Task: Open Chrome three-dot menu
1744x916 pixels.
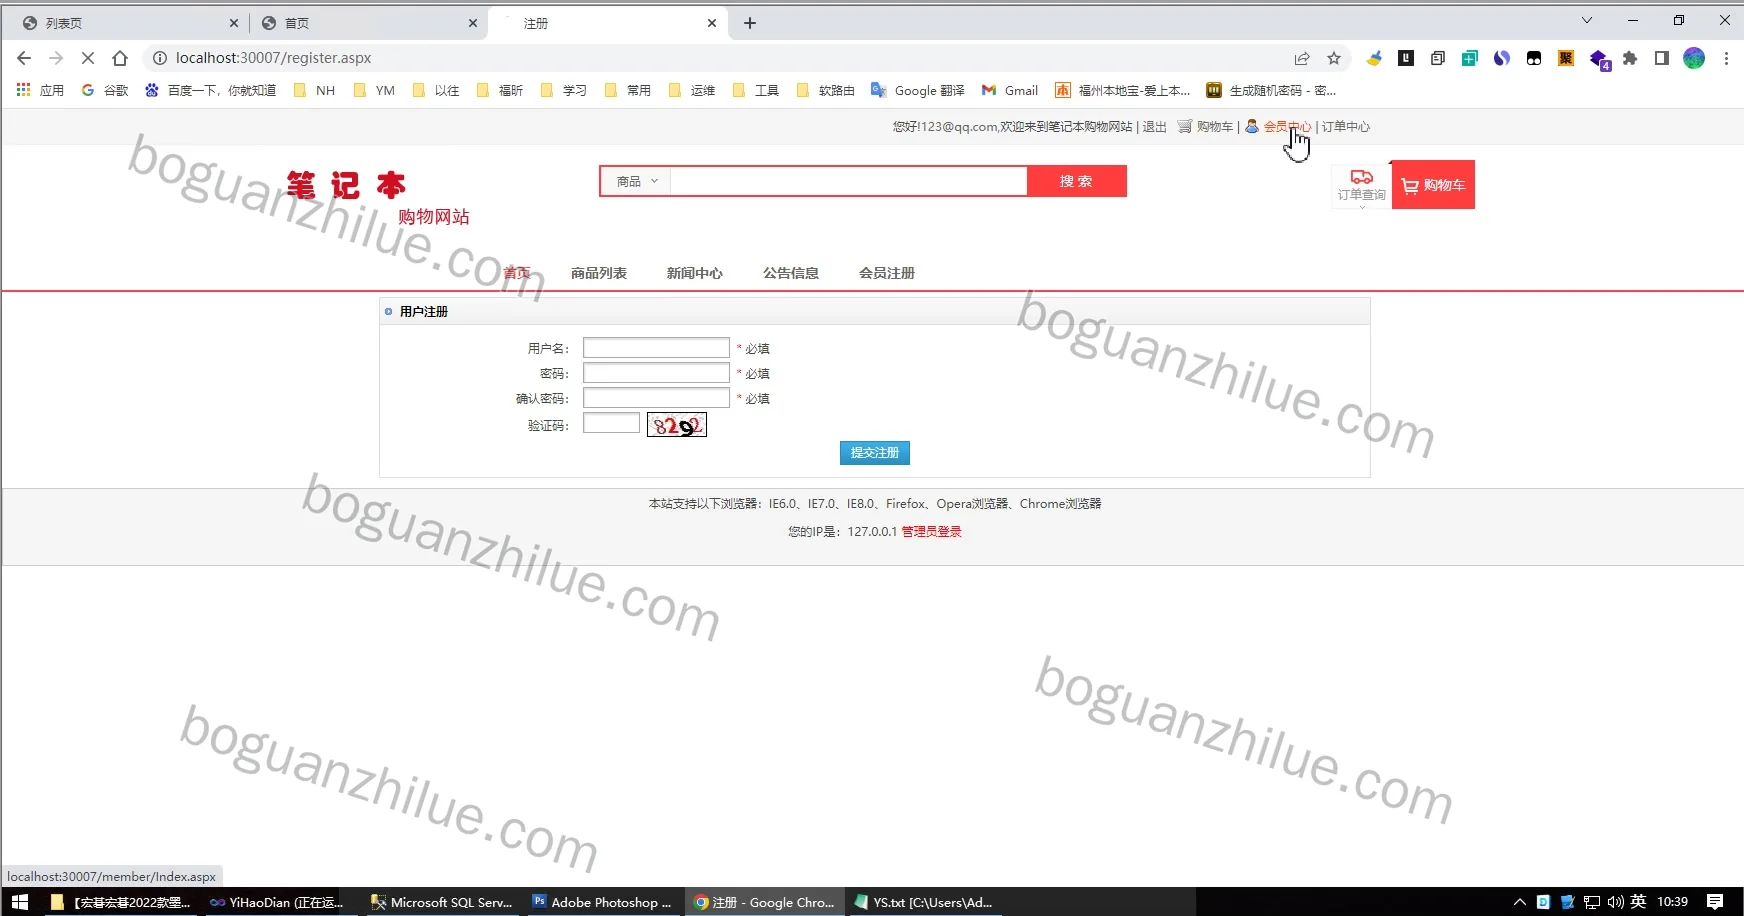Action: point(1726,58)
